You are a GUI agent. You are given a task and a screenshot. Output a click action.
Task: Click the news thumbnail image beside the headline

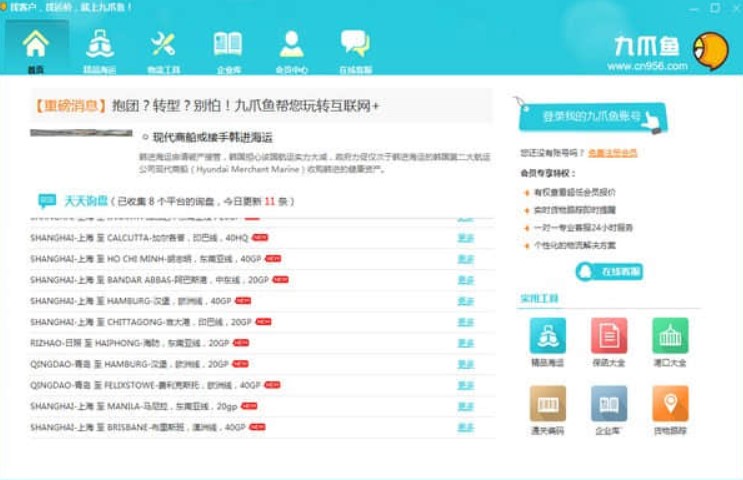click(x=81, y=133)
